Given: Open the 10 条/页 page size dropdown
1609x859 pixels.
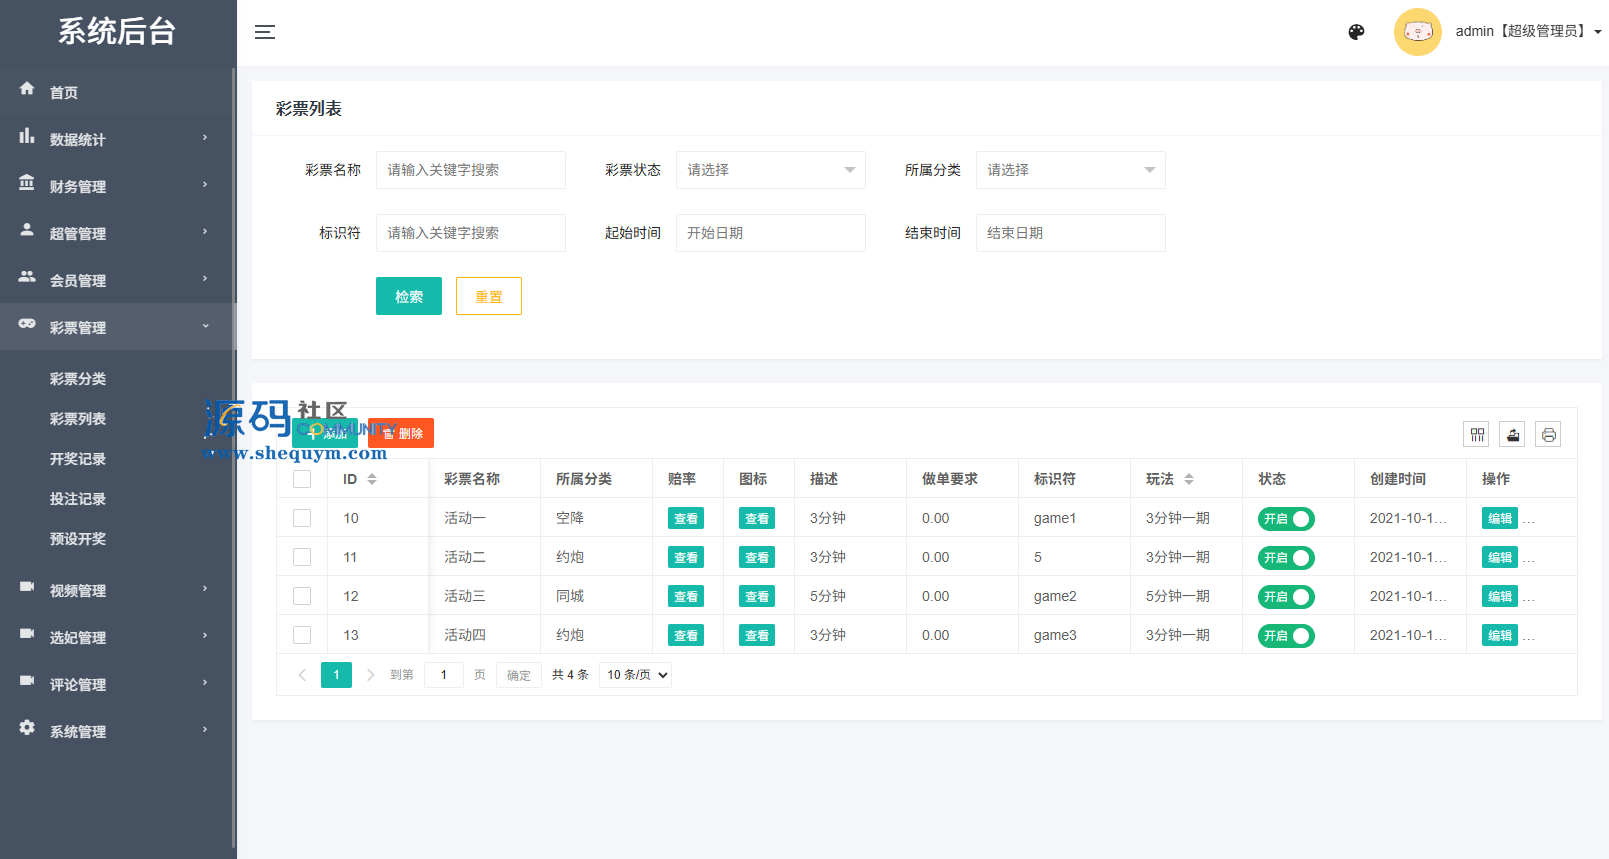Looking at the screenshot, I should (x=636, y=675).
